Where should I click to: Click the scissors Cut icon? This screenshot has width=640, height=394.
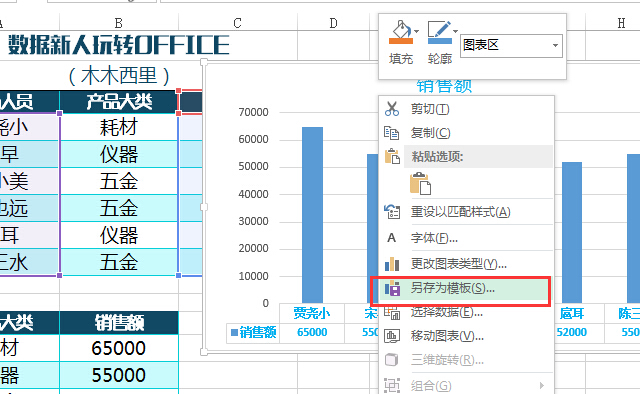[392, 109]
